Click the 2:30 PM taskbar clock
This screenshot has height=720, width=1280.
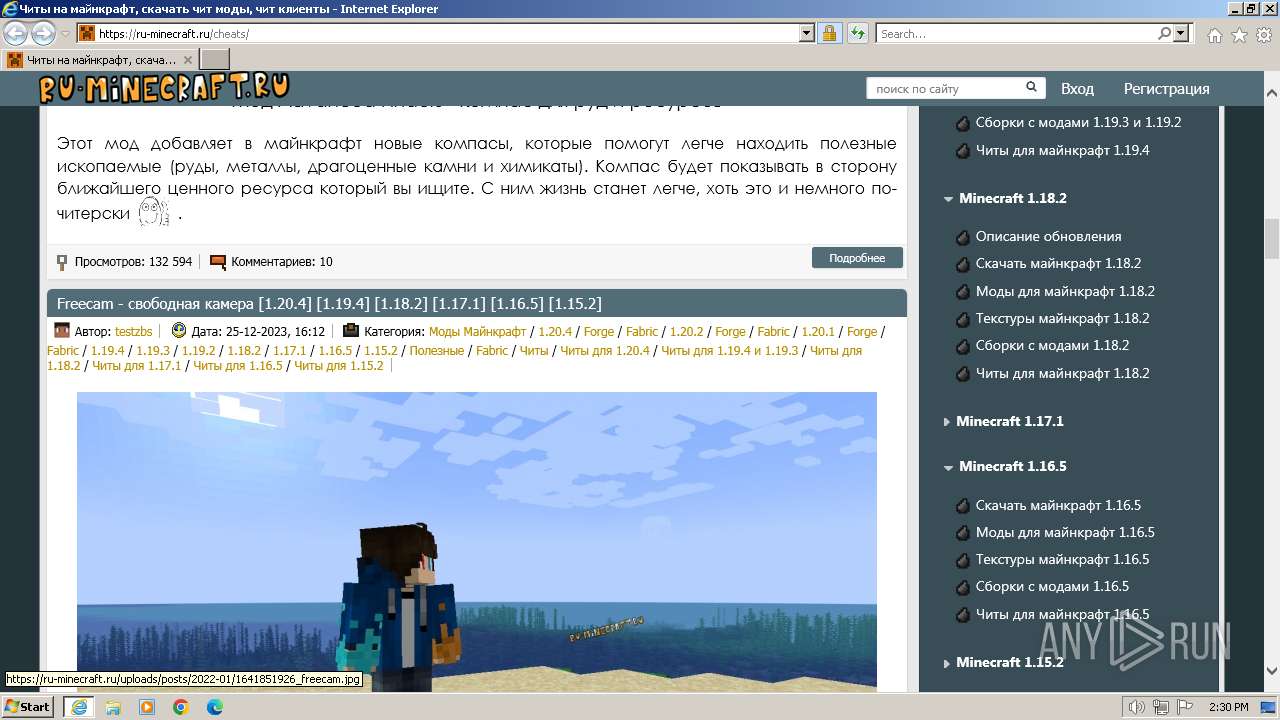point(1228,707)
